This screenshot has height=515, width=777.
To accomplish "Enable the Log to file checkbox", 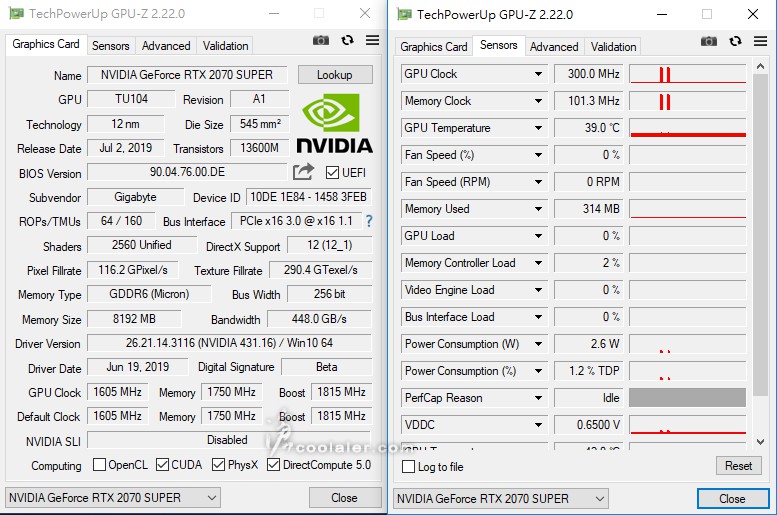I will pyautogui.click(x=408, y=466).
